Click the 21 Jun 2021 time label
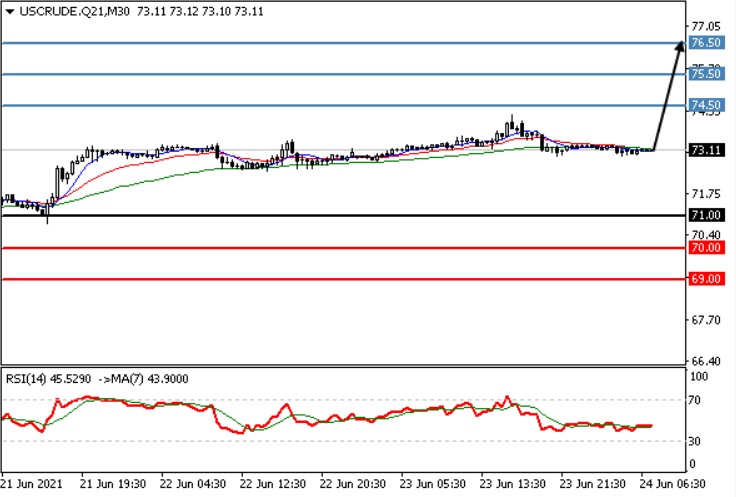 pos(31,484)
